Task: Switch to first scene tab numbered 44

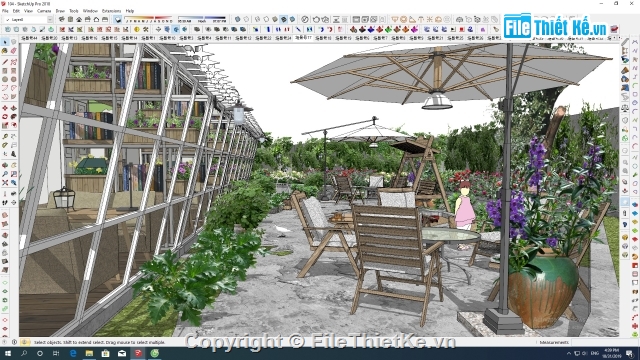Action: pos(29,38)
